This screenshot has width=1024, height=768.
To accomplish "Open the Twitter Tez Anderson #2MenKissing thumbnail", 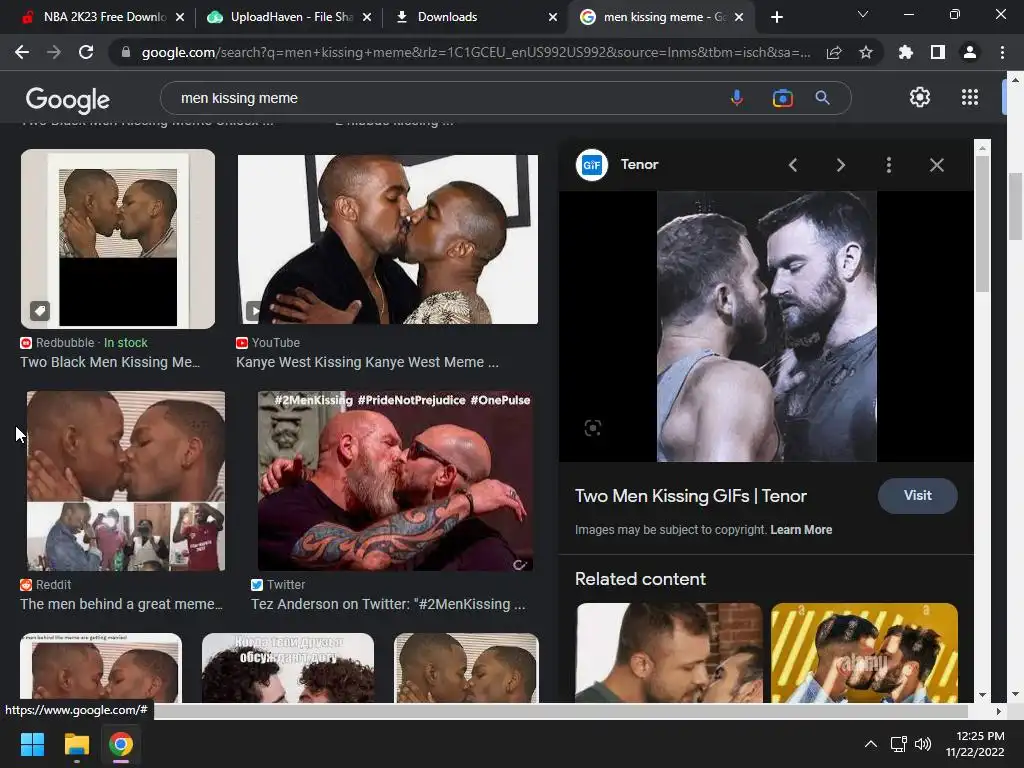I will point(395,481).
